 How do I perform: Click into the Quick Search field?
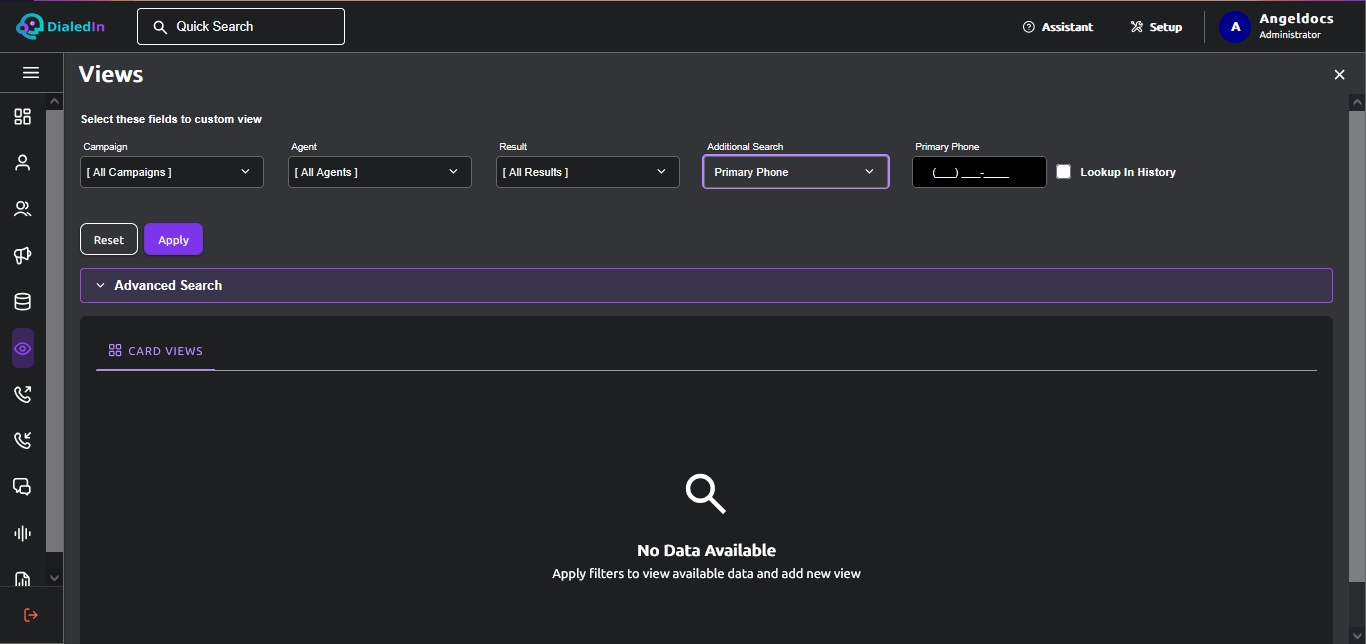[x=241, y=27]
